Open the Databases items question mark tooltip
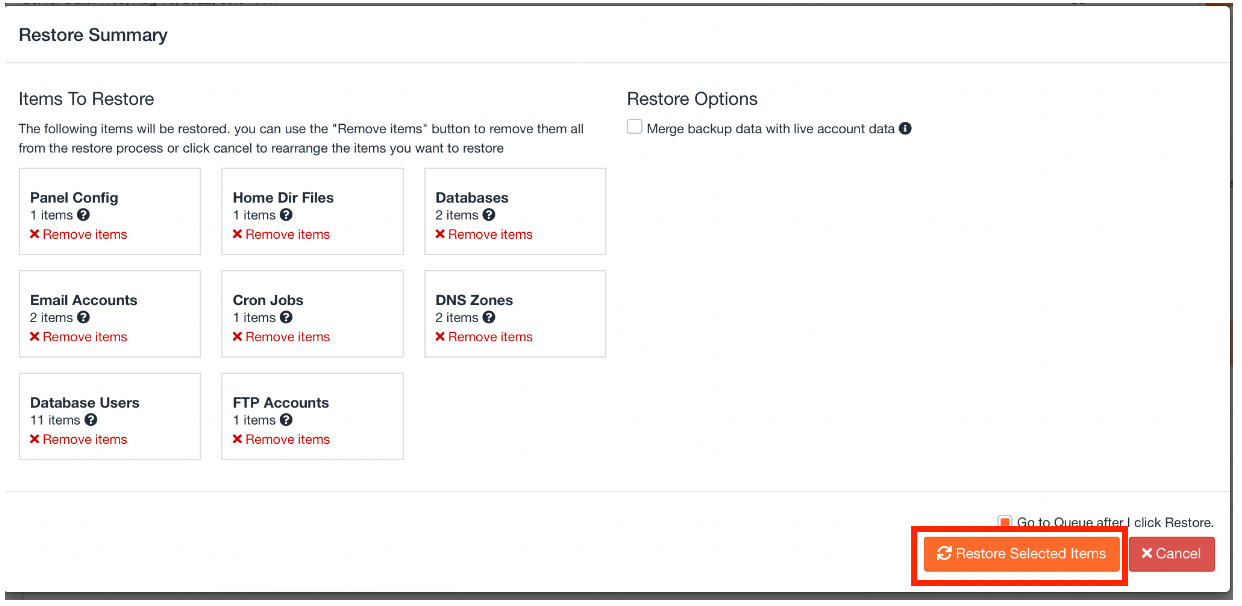The width and height of the screenshot is (1242, 606). tap(489, 215)
